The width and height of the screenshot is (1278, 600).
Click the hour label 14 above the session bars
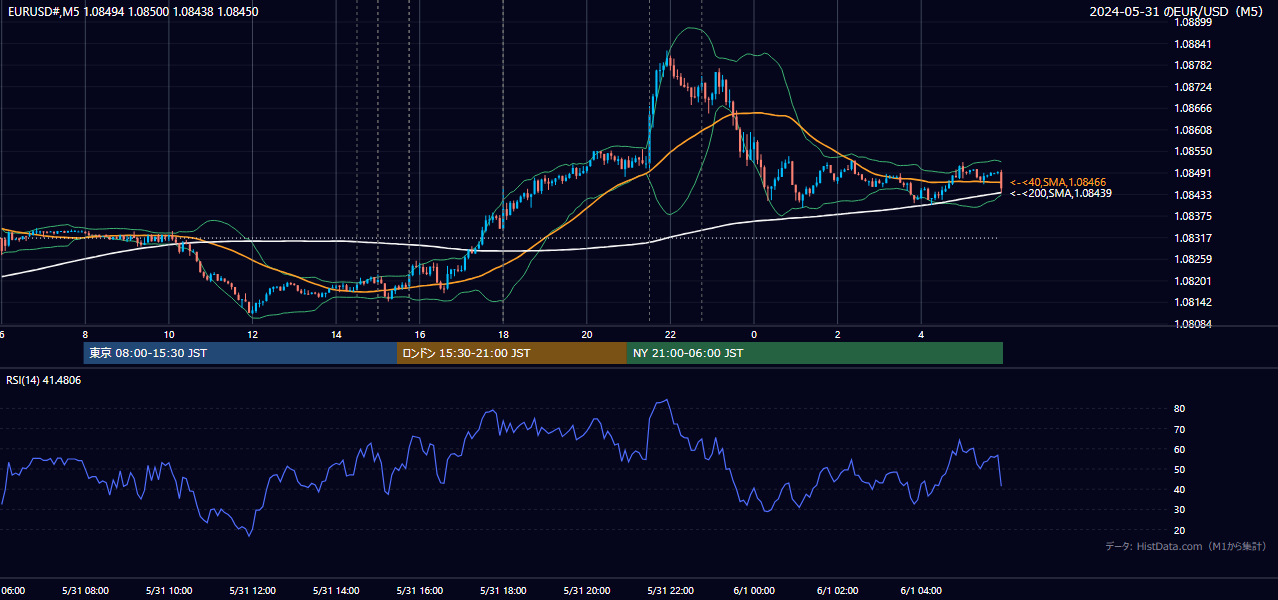click(336, 334)
